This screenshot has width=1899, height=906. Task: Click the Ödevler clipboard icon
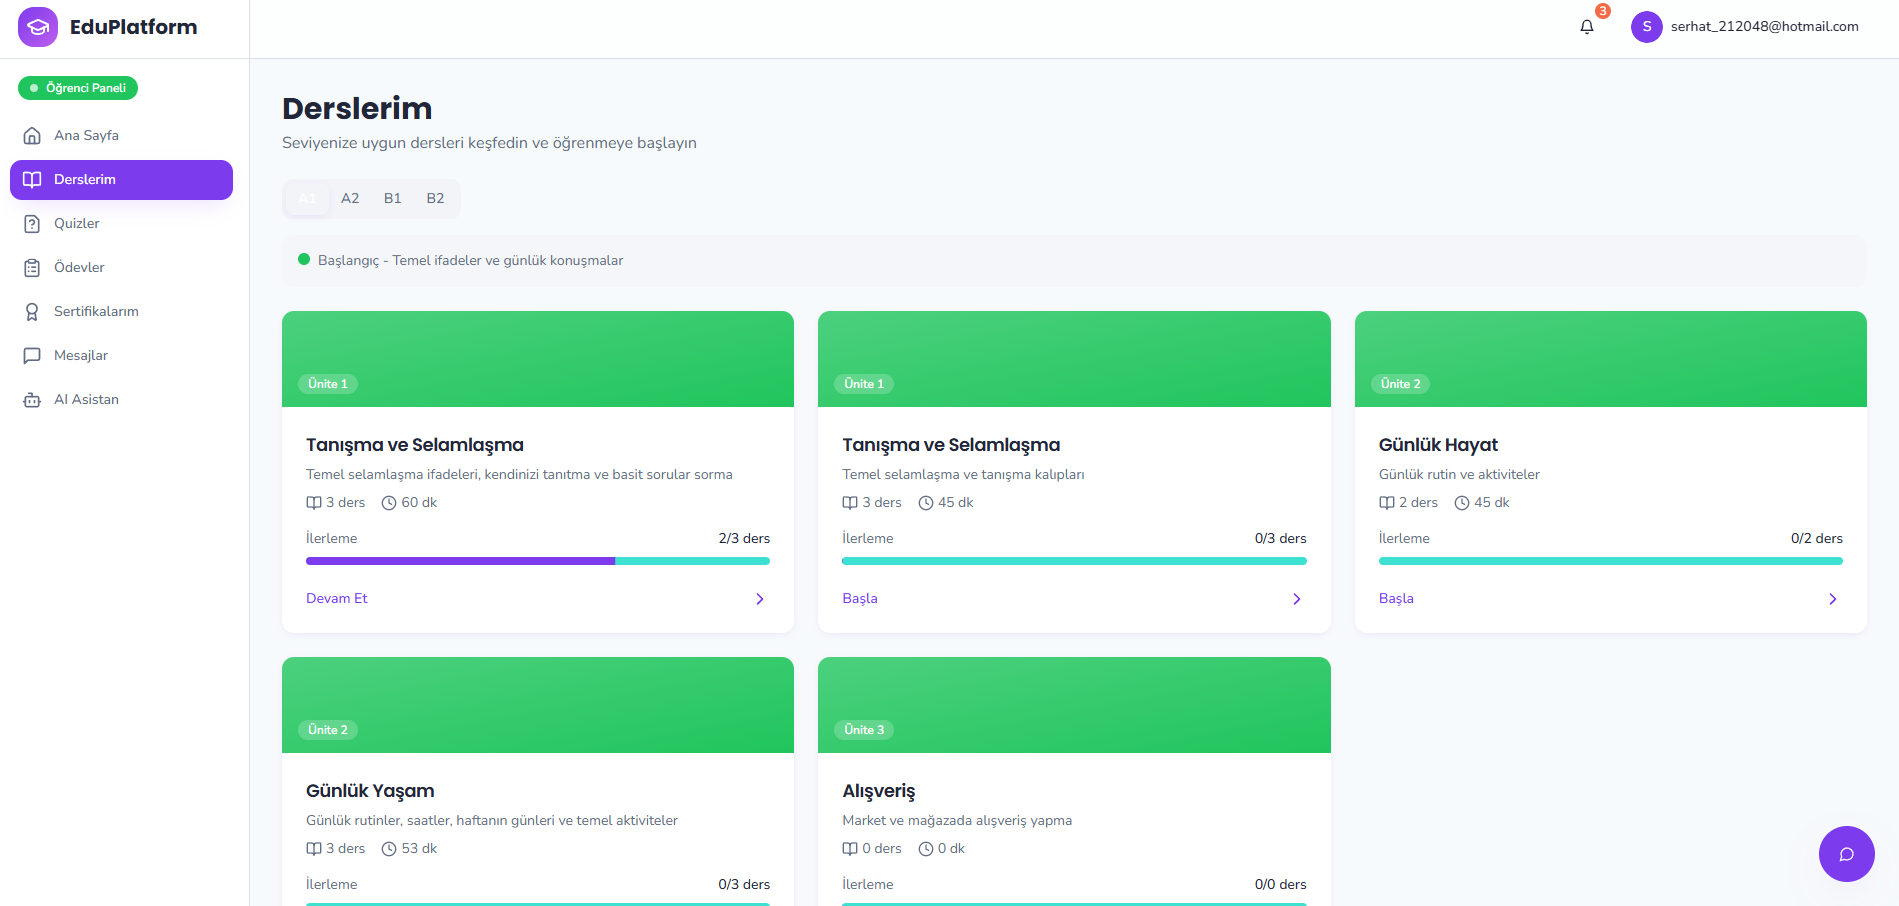(32, 267)
